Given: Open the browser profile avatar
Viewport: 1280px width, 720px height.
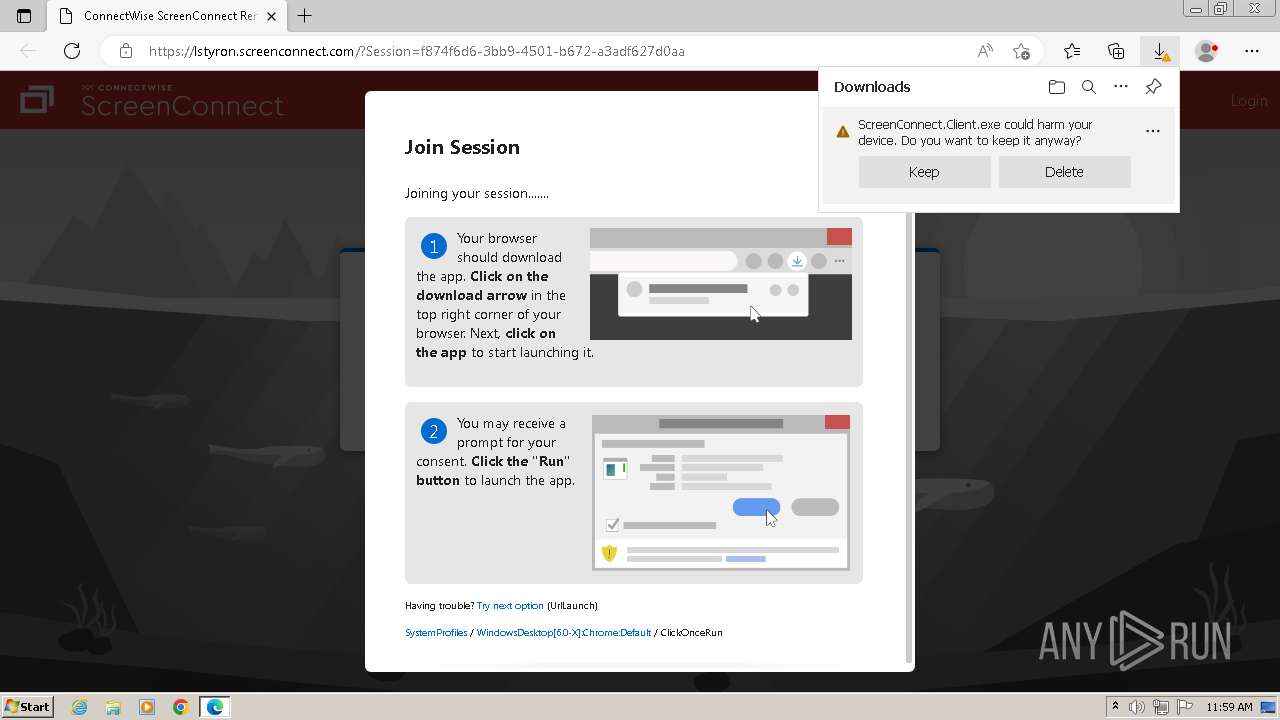Looking at the screenshot, I should coord(1207,51).
